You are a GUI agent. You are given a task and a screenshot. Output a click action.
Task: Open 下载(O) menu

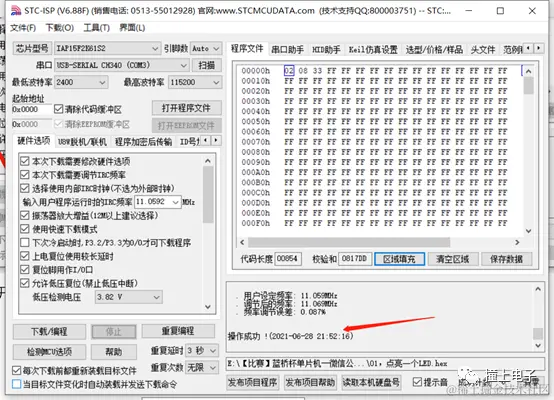[60, 28]
